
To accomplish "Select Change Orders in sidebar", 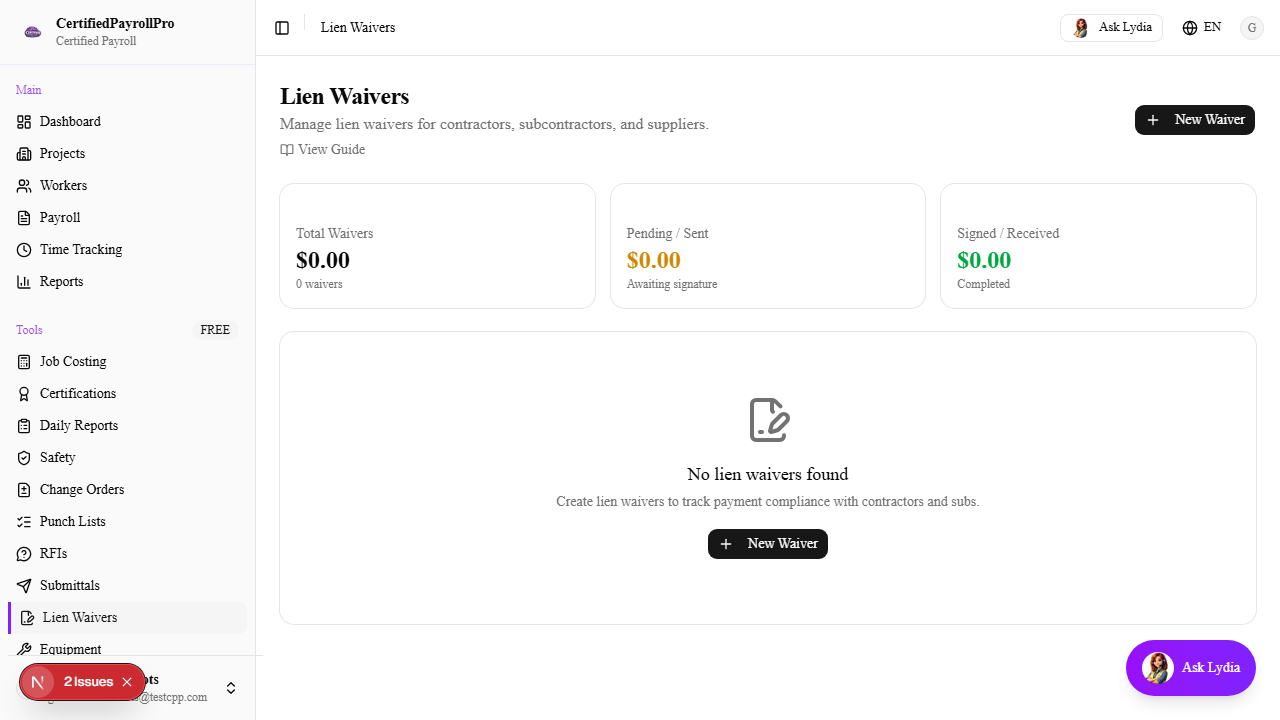I will click(x=82, y=490).
